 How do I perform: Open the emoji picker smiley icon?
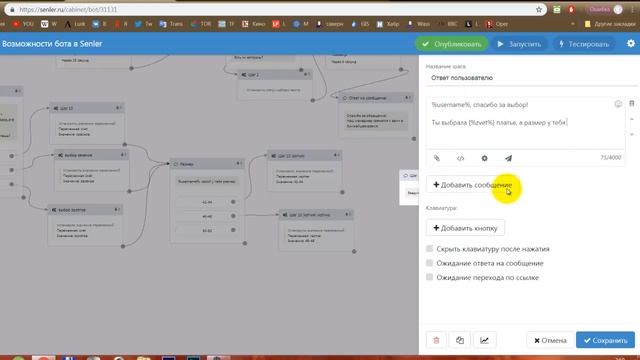pyautogui.click(x=618, y=104)
